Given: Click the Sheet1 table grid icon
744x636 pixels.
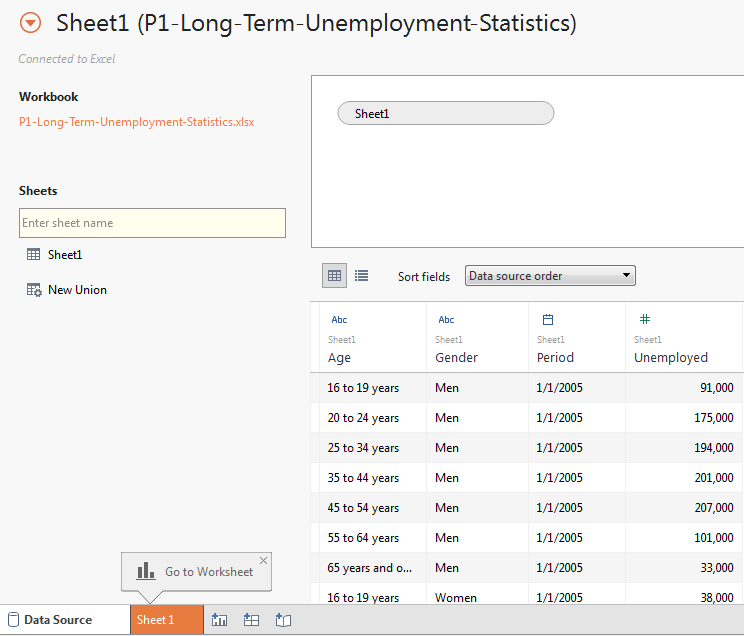Looking at the screenshot, I should (33, 254).
